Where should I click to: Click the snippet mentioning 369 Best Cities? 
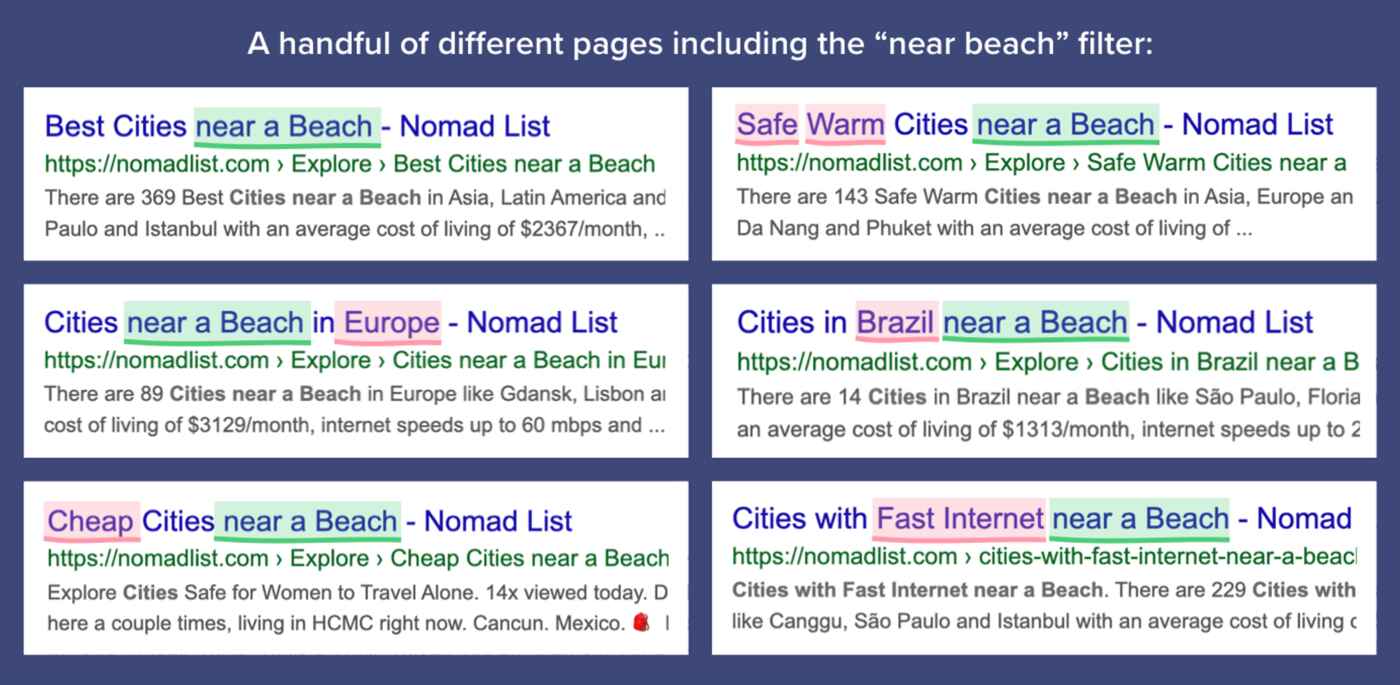tap(355, 213)
